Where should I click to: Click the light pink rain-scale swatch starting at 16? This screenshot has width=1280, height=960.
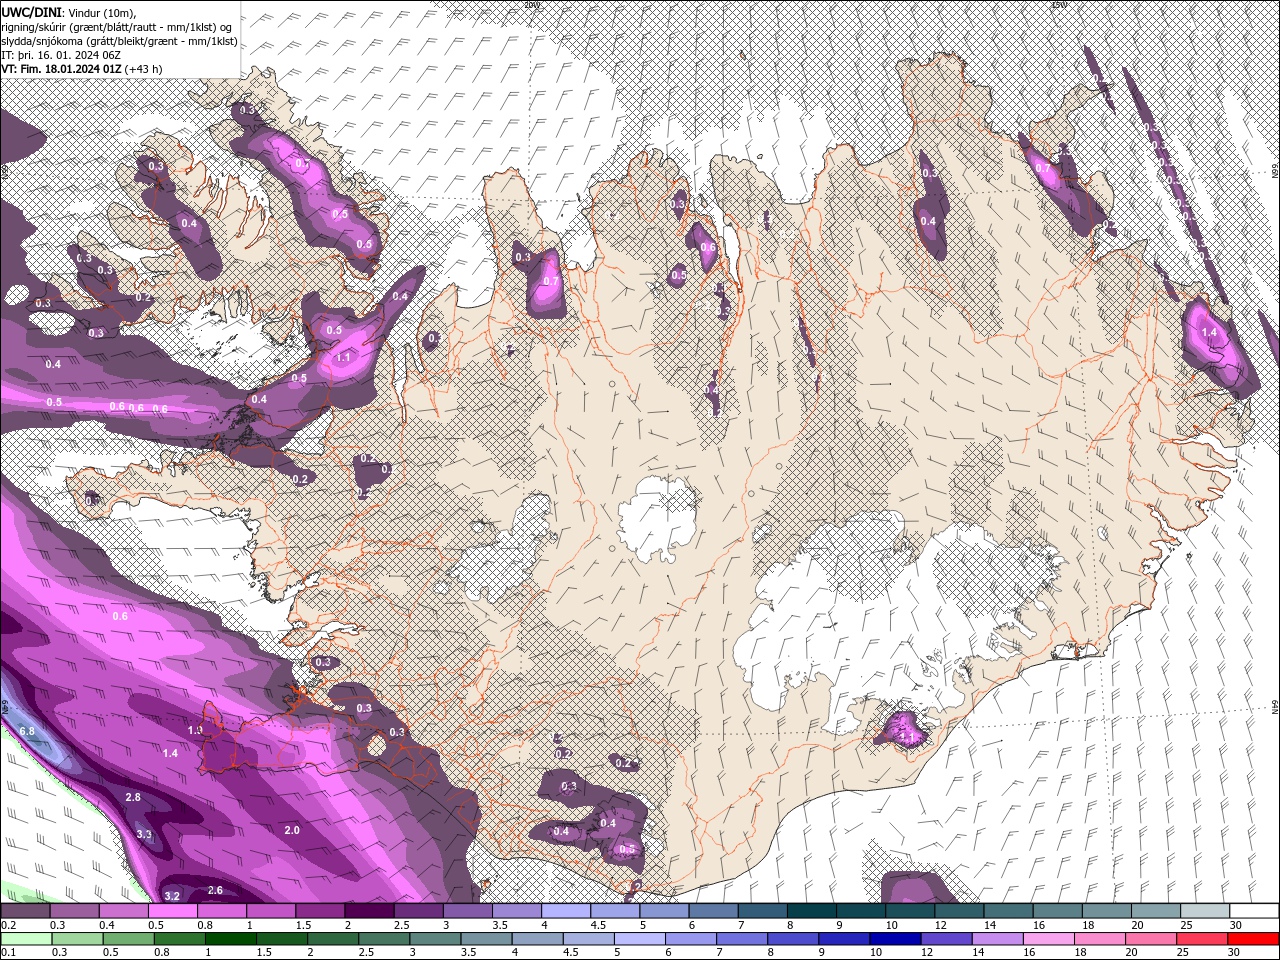click(x=1049, y=939)
